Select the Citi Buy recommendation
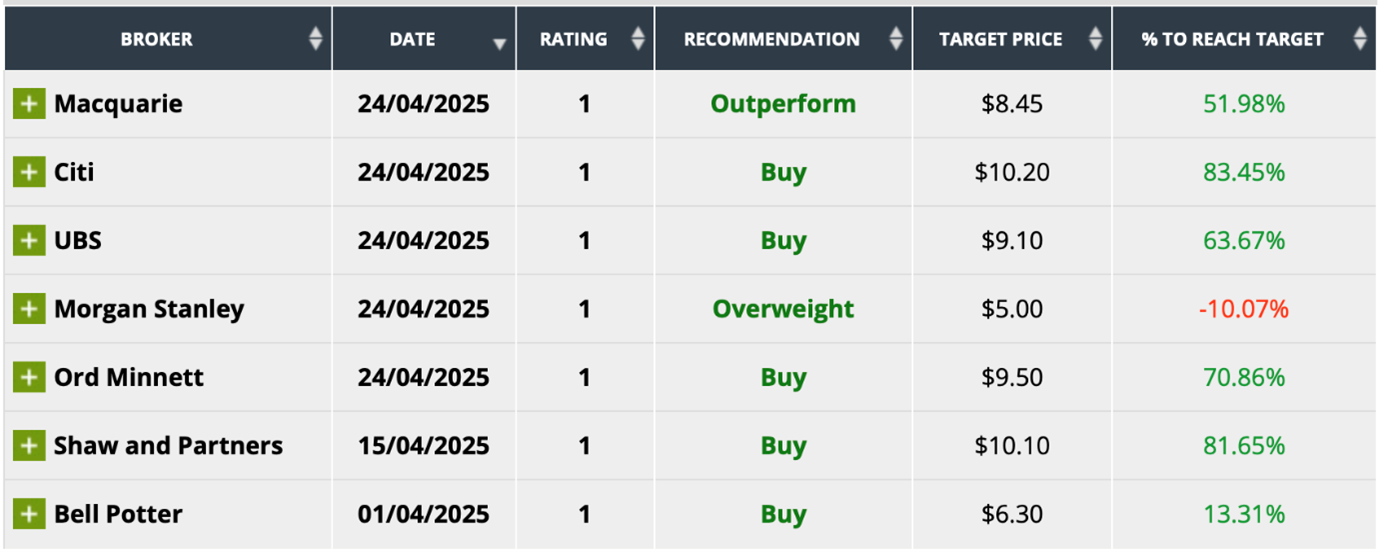 [x=783, y=172]
